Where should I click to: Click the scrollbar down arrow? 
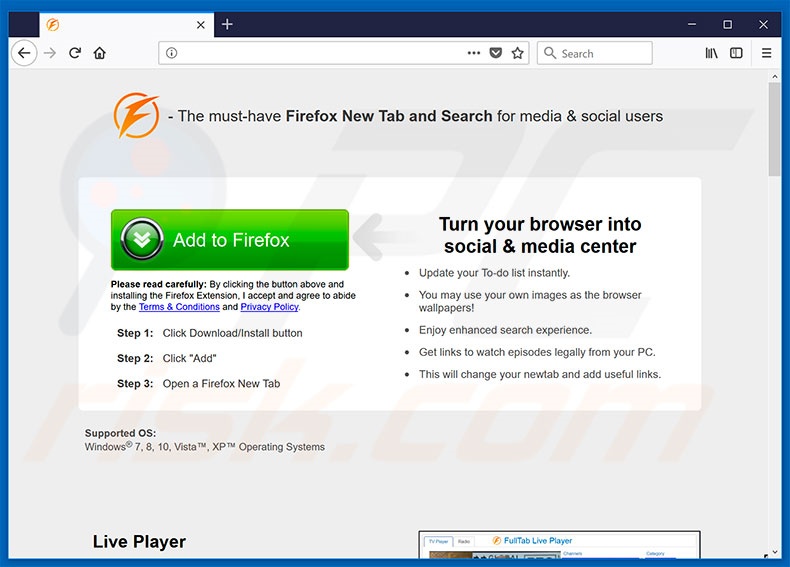pos(775,552)
